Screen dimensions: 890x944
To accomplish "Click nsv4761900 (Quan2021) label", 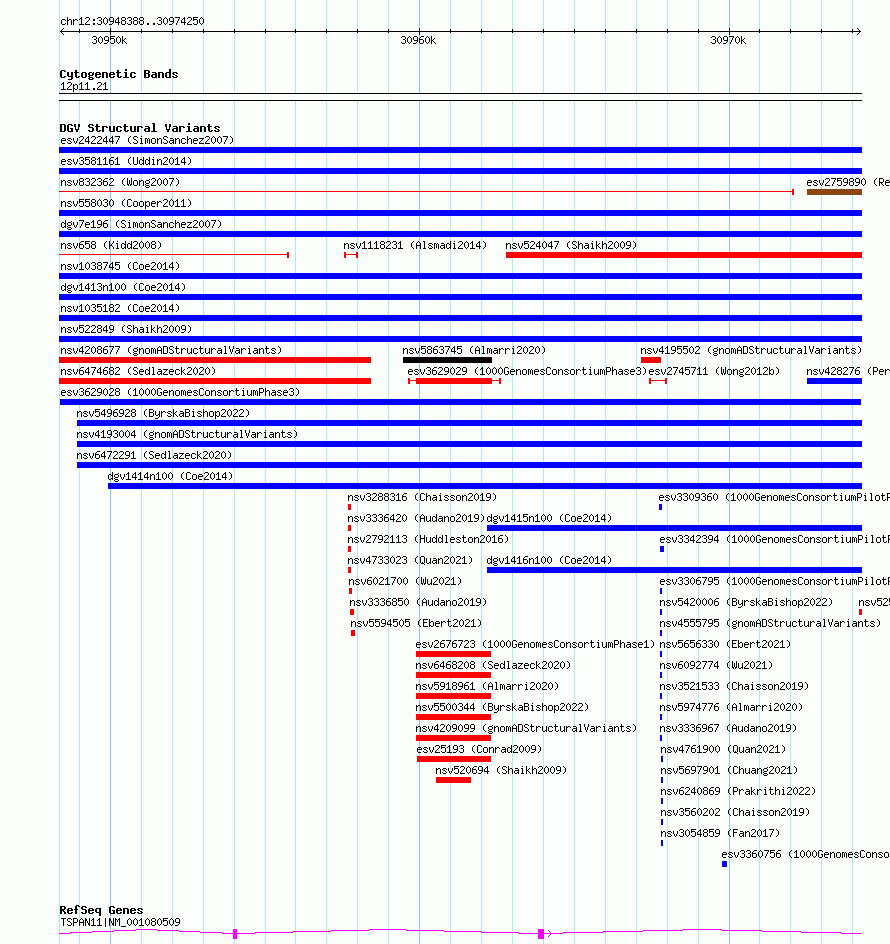I will 723,750.
